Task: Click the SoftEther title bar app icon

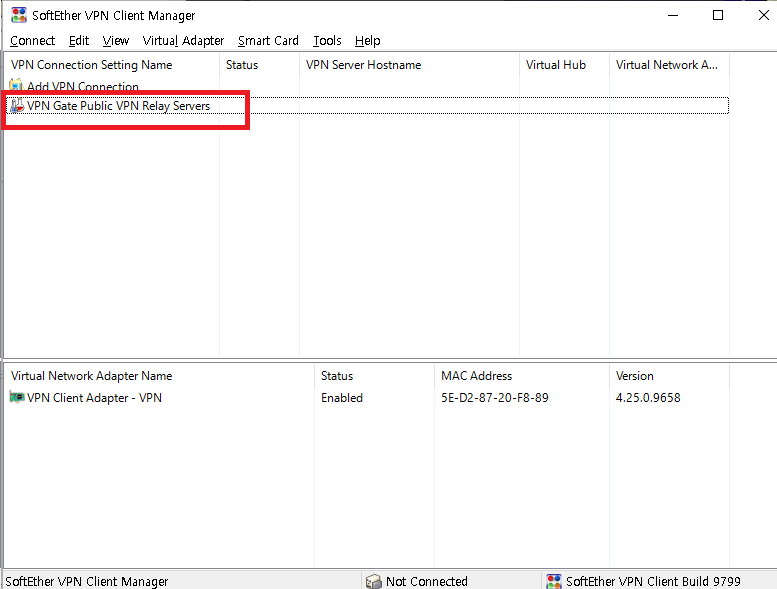Action: click(19, 15)
